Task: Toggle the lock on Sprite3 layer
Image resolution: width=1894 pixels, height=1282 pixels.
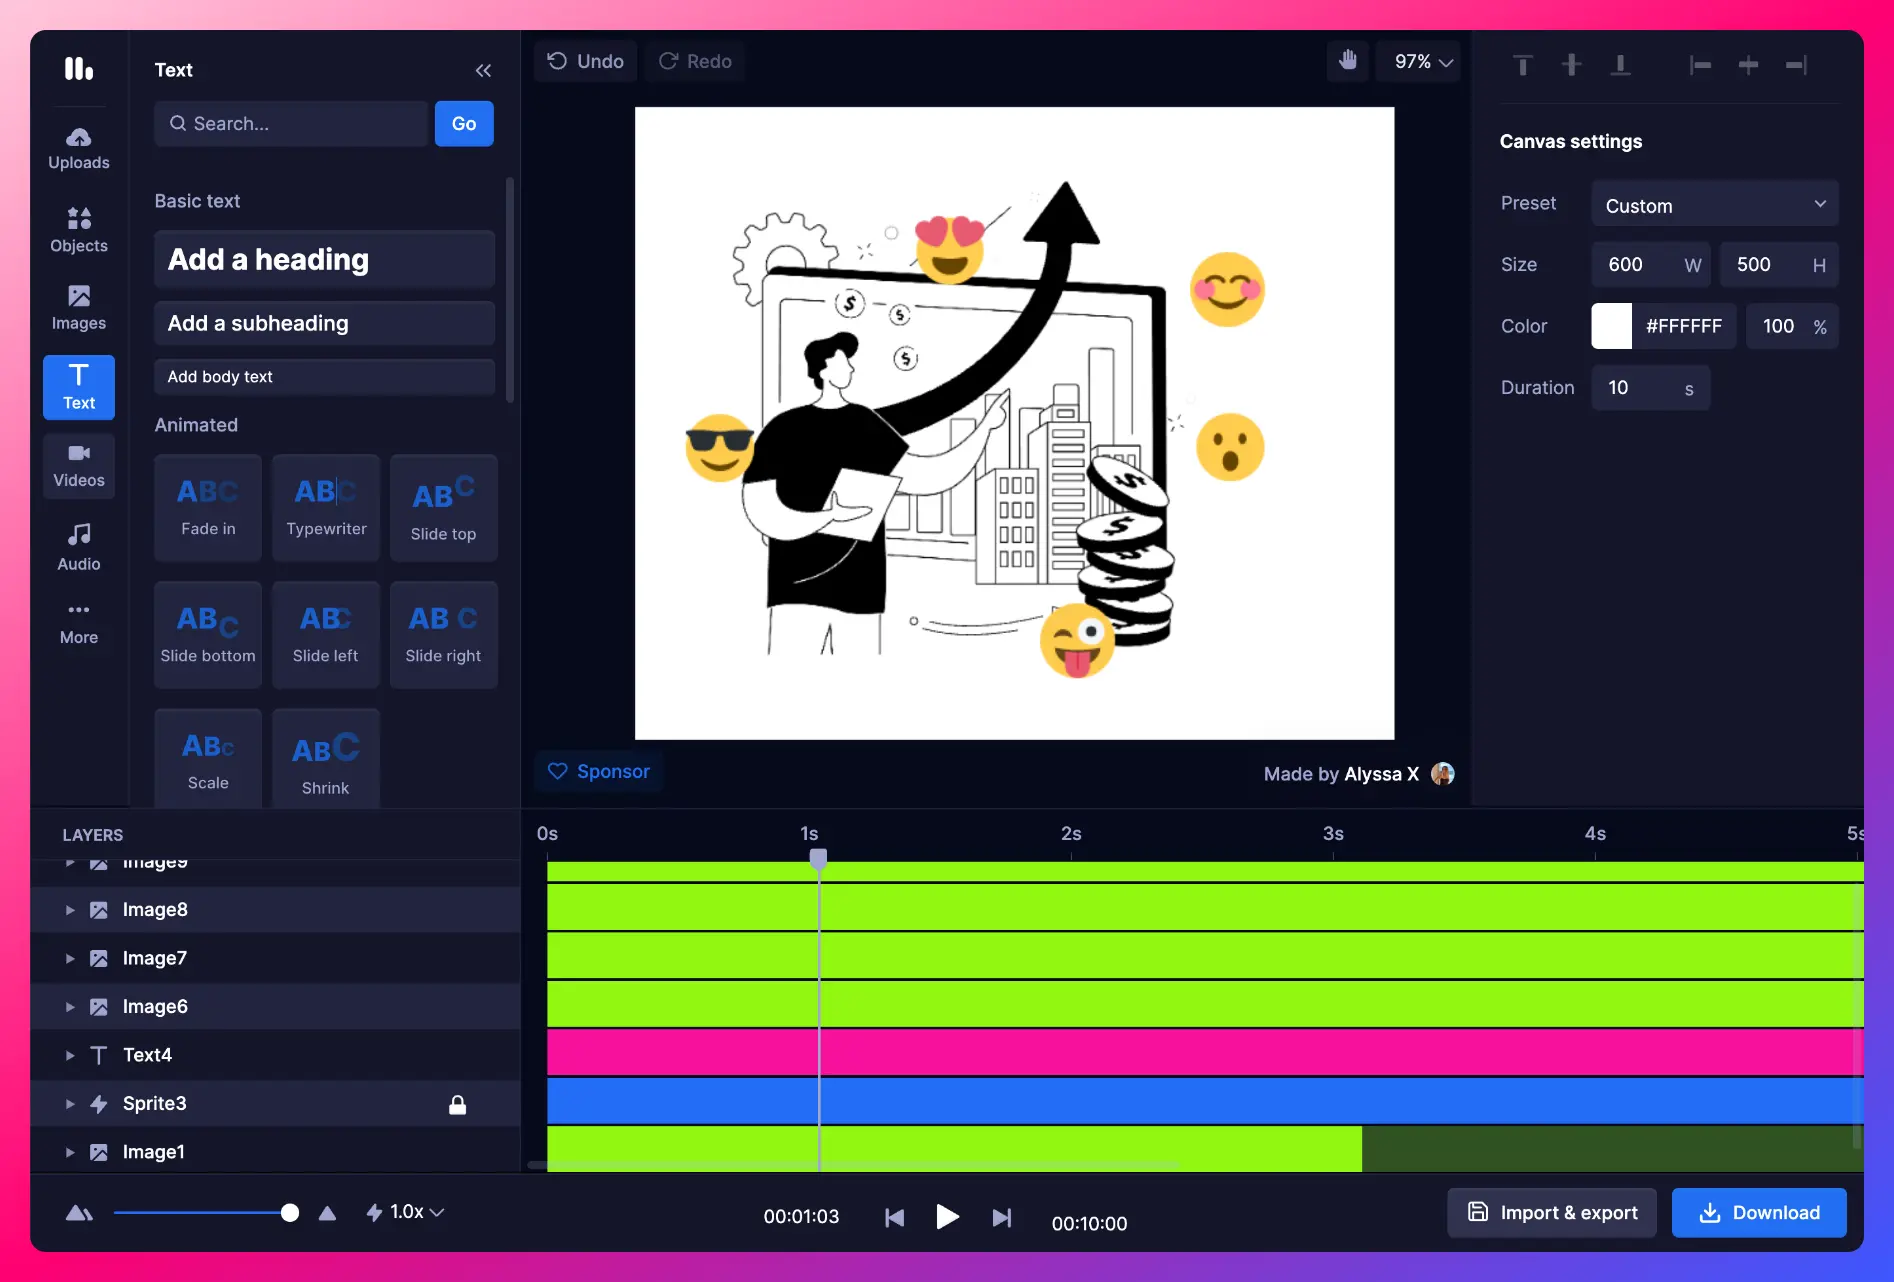Action: tap(457, 1104)
